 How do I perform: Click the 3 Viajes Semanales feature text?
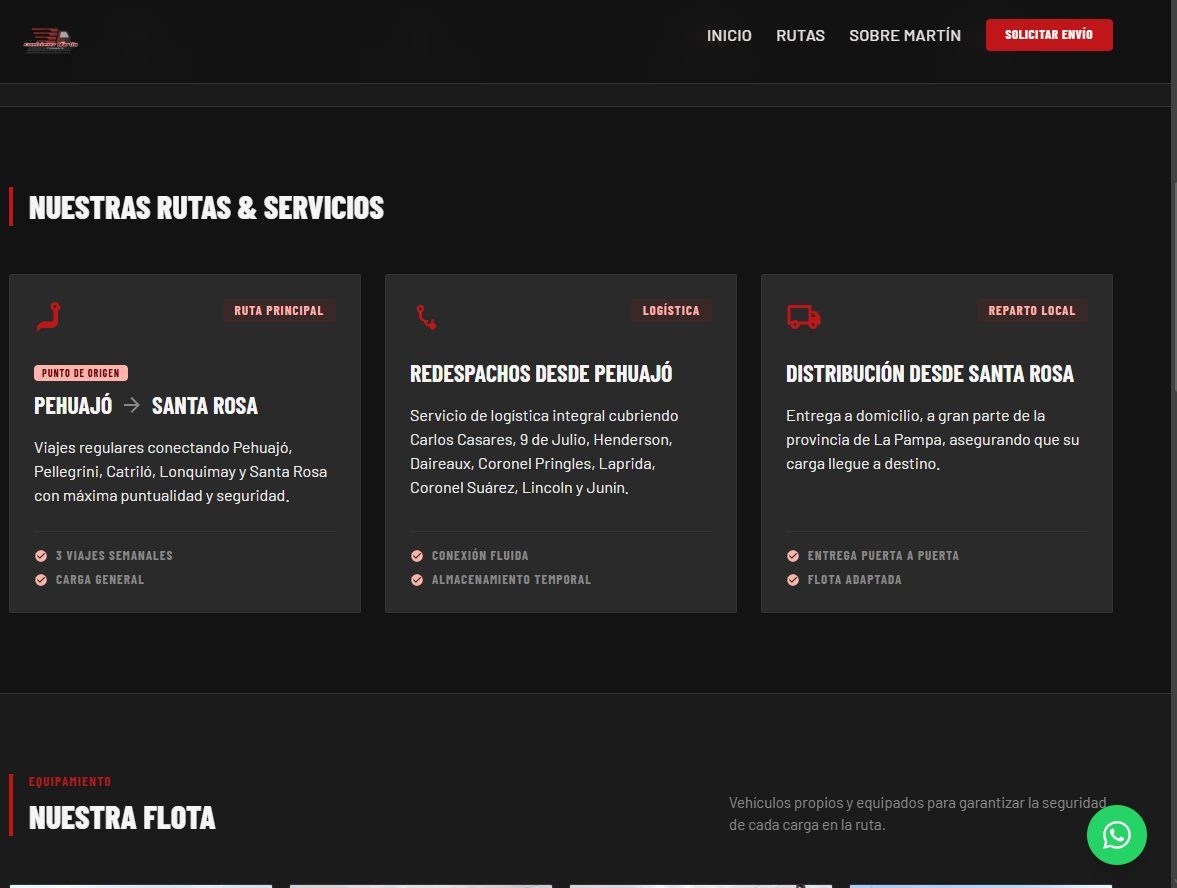coord(114,555)
